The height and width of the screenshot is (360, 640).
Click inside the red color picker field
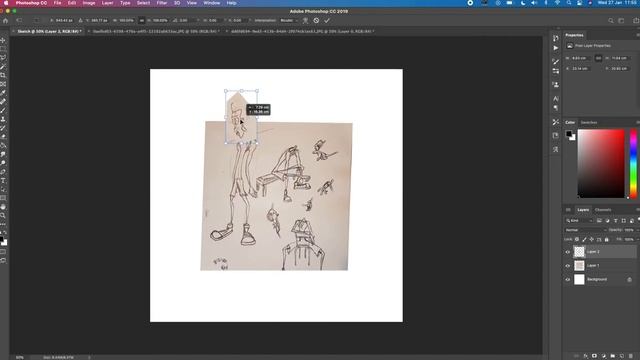click(x=601, y=164)
